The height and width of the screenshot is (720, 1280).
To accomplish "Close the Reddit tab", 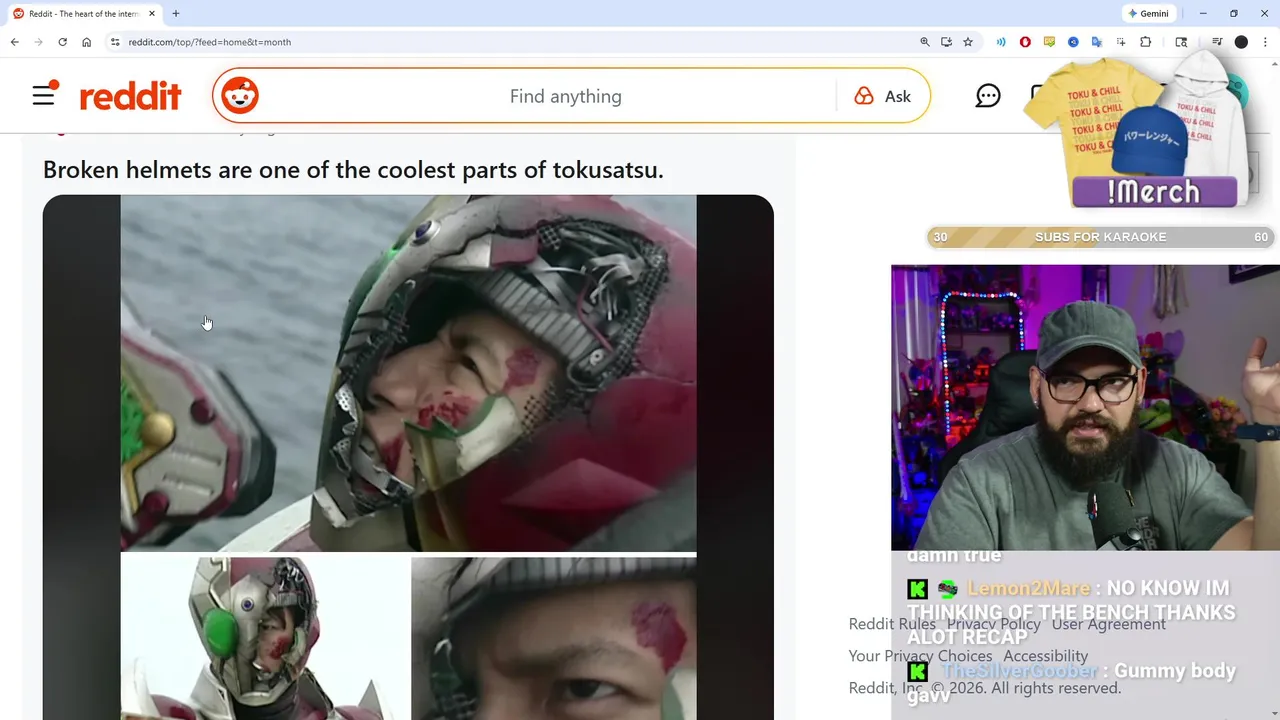I will [152, 14].
